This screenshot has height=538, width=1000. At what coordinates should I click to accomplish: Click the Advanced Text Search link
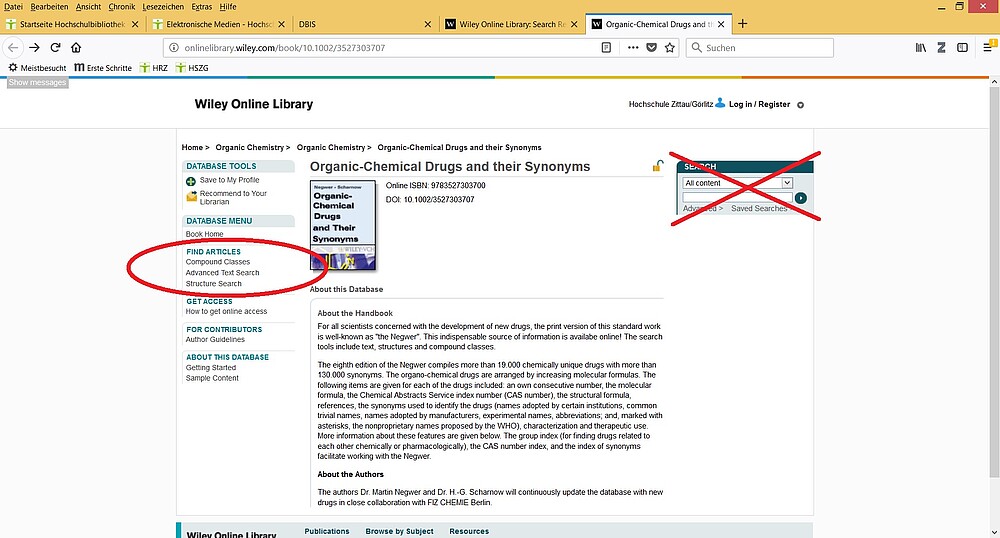point(222,273)
